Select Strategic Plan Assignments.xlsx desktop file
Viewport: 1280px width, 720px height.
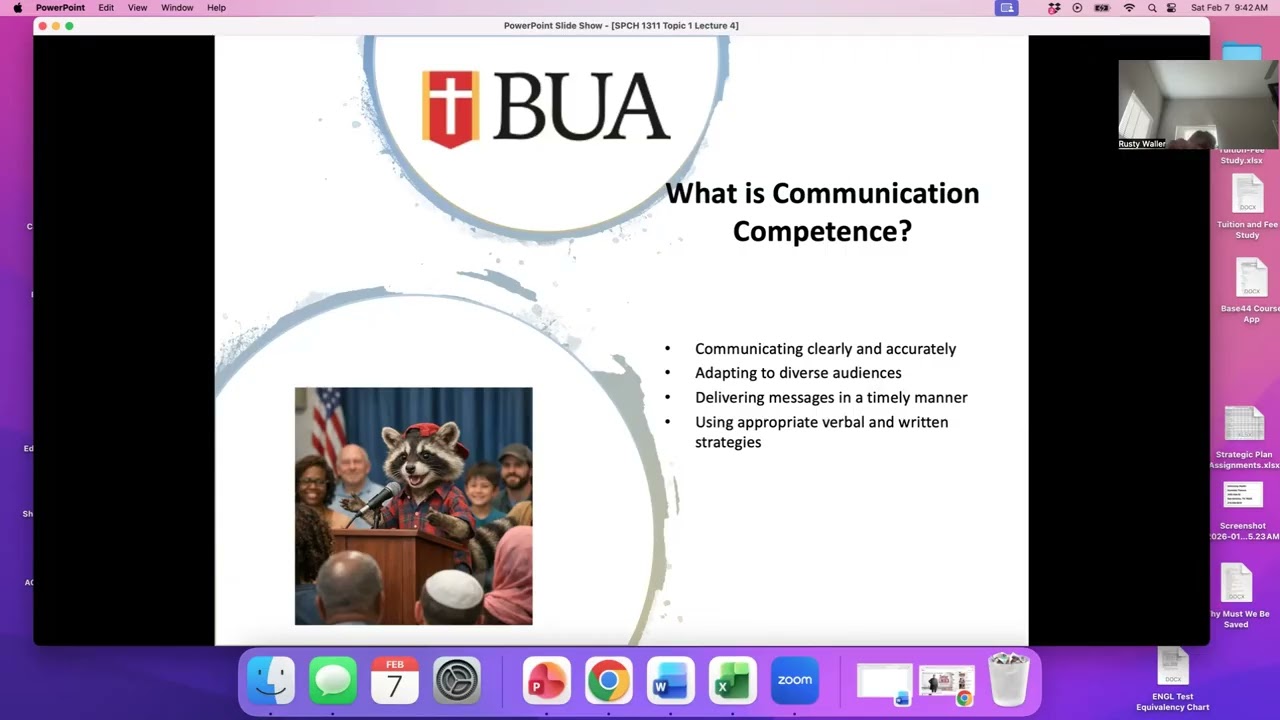pyautogui.click(x=1244, y=437)
